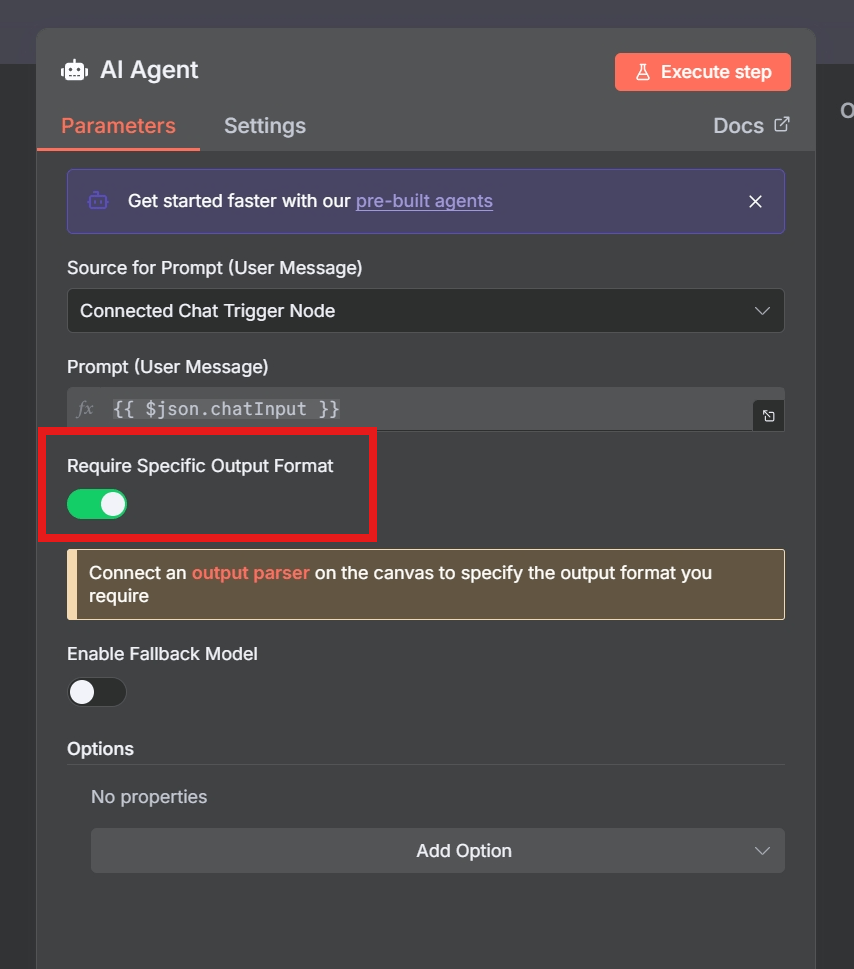
Task: Switch to the Settings tab
Action: pos(265,126)
